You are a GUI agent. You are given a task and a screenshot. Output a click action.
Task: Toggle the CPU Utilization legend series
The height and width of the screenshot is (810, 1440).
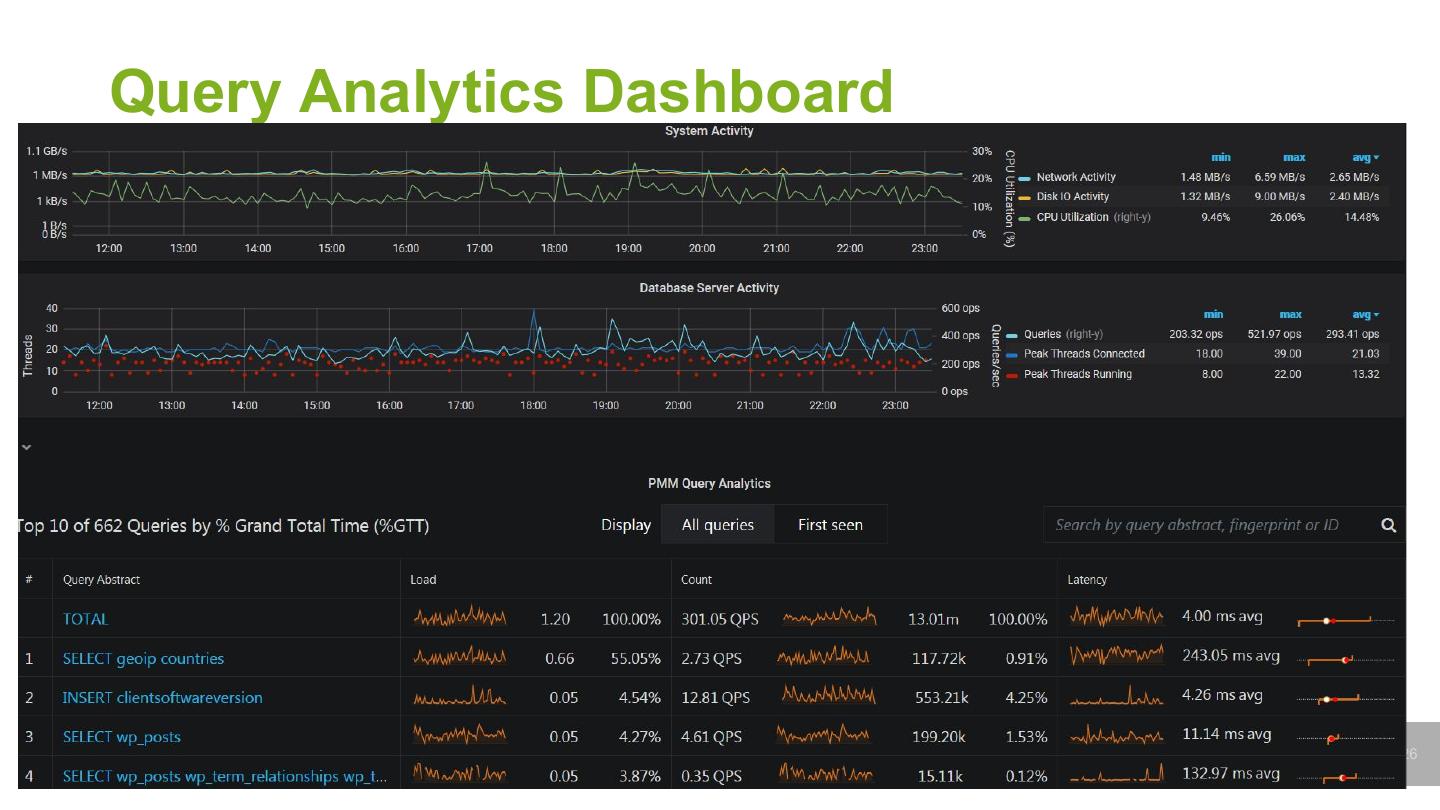pos(1093,217)
